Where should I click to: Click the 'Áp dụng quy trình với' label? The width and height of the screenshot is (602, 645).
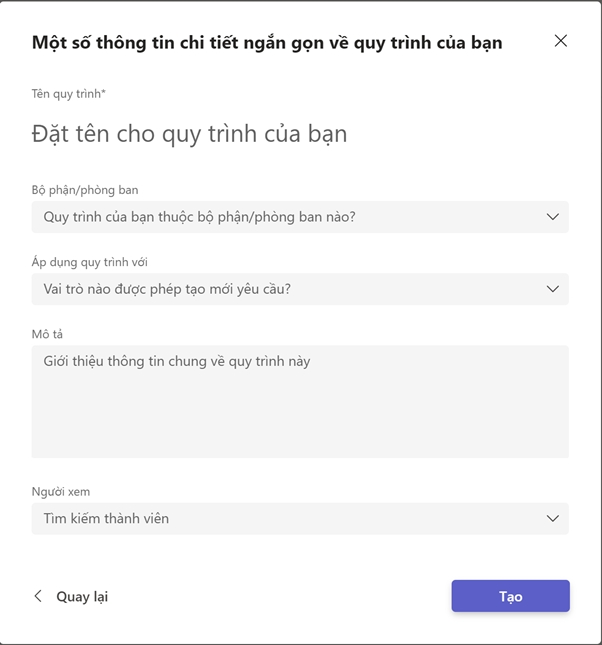[90, 262]
